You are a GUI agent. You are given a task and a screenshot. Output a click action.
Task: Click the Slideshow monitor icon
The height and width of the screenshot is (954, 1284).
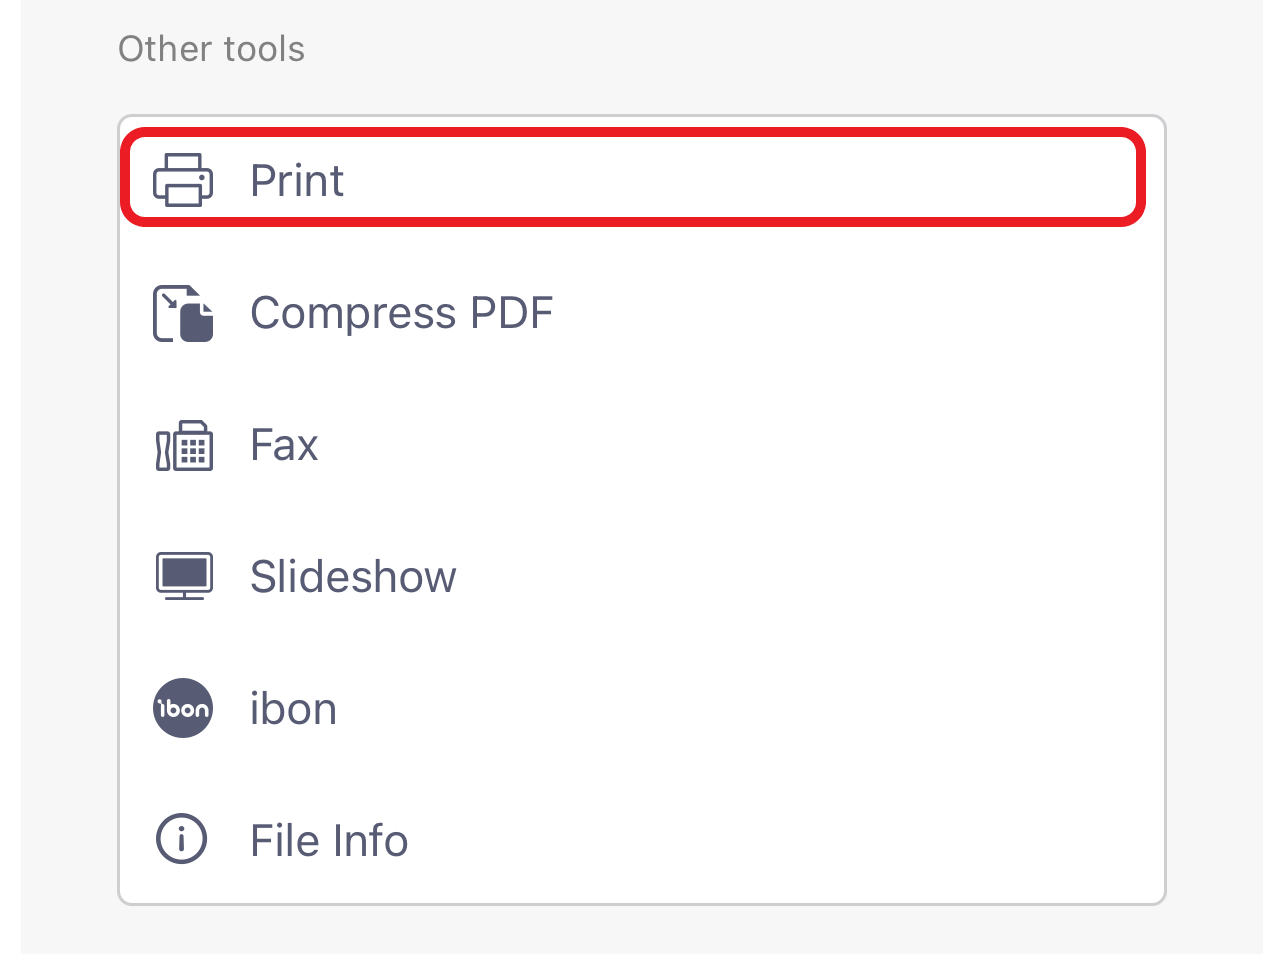click(x=184, y=576)
